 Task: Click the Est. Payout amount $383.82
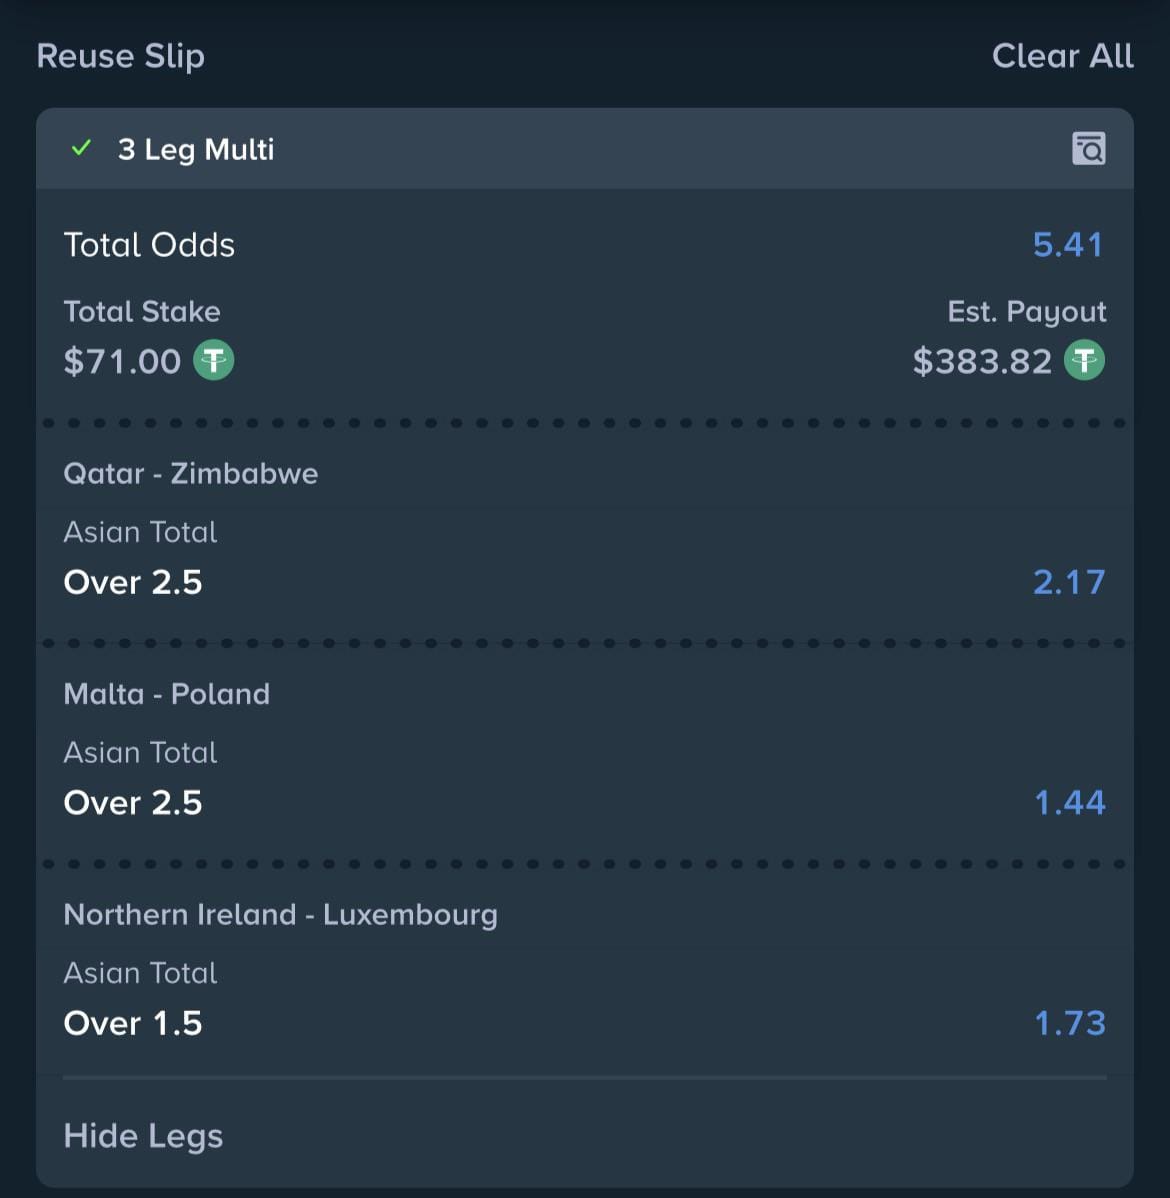(984, 360)
